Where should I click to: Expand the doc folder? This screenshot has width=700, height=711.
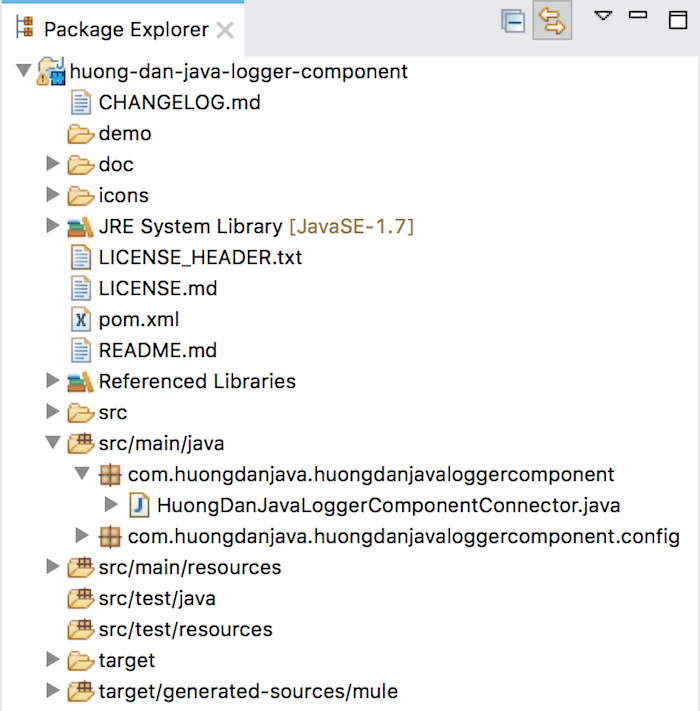(53, 164)
